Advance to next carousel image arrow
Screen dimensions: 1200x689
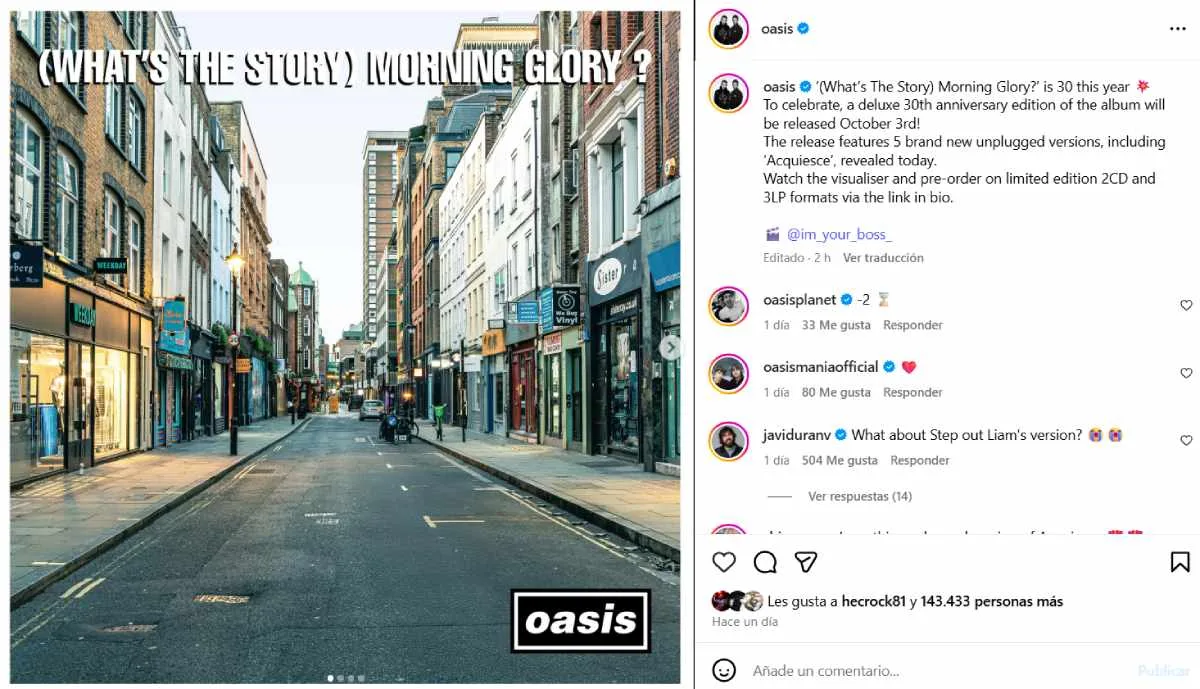point(669,347)
